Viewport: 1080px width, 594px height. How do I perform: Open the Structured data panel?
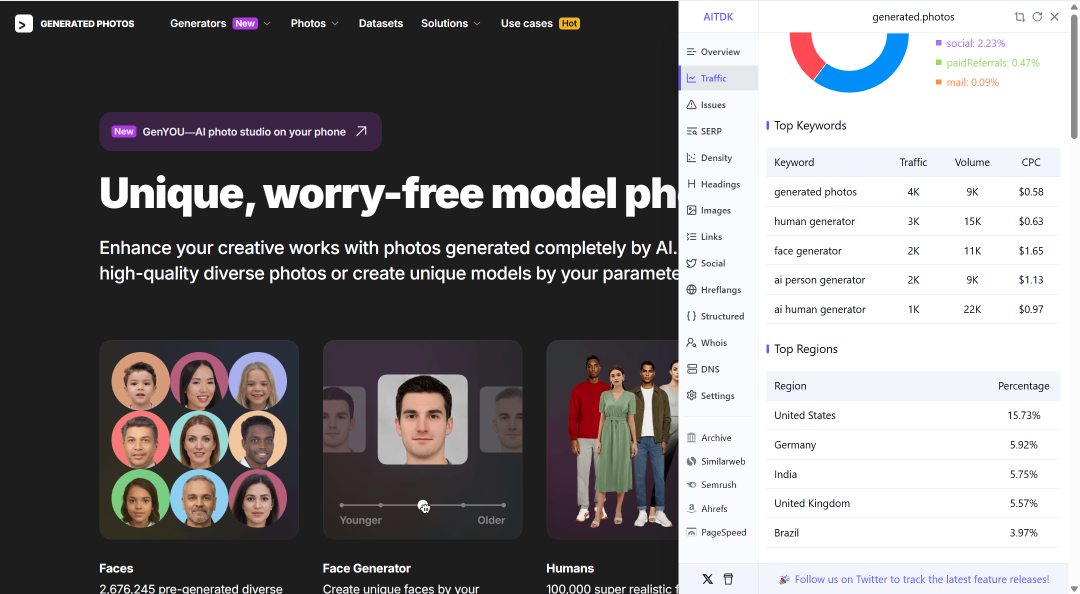pyautogui.click(x=718, y=316)
